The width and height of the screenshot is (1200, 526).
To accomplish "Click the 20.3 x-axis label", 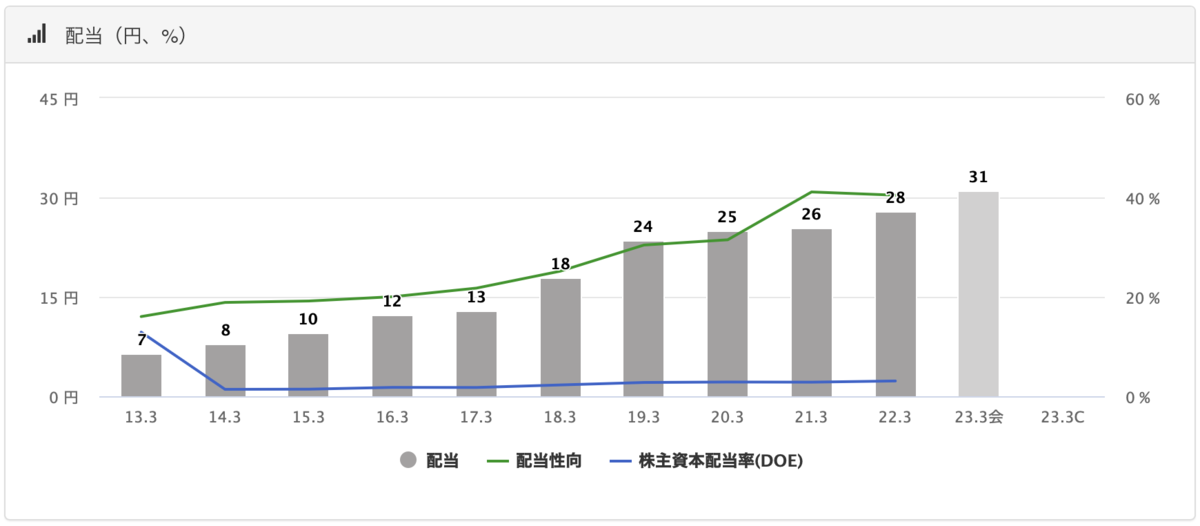I will tap(727, 418).
